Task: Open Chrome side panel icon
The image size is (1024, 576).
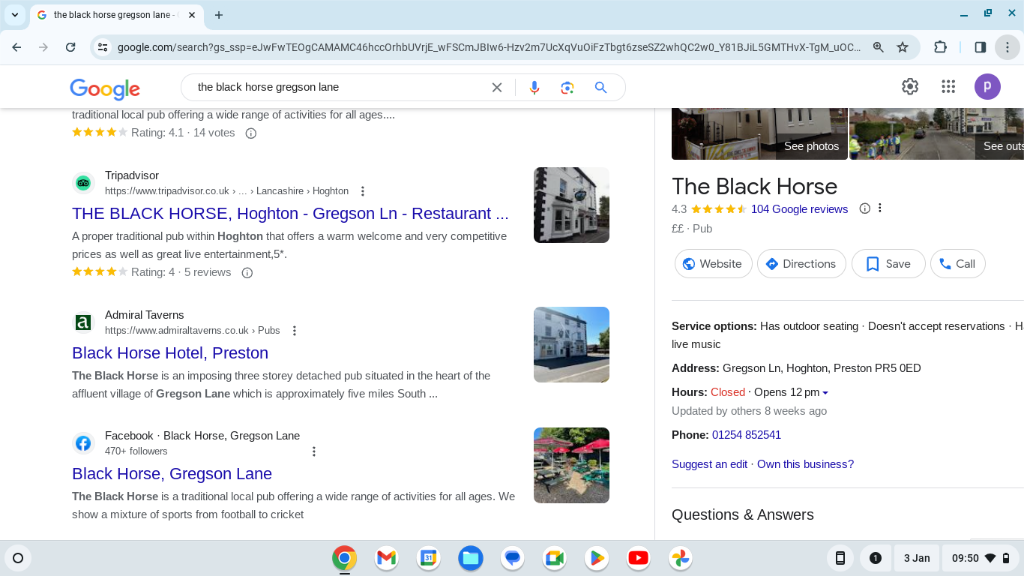Action: coord(980,47)
